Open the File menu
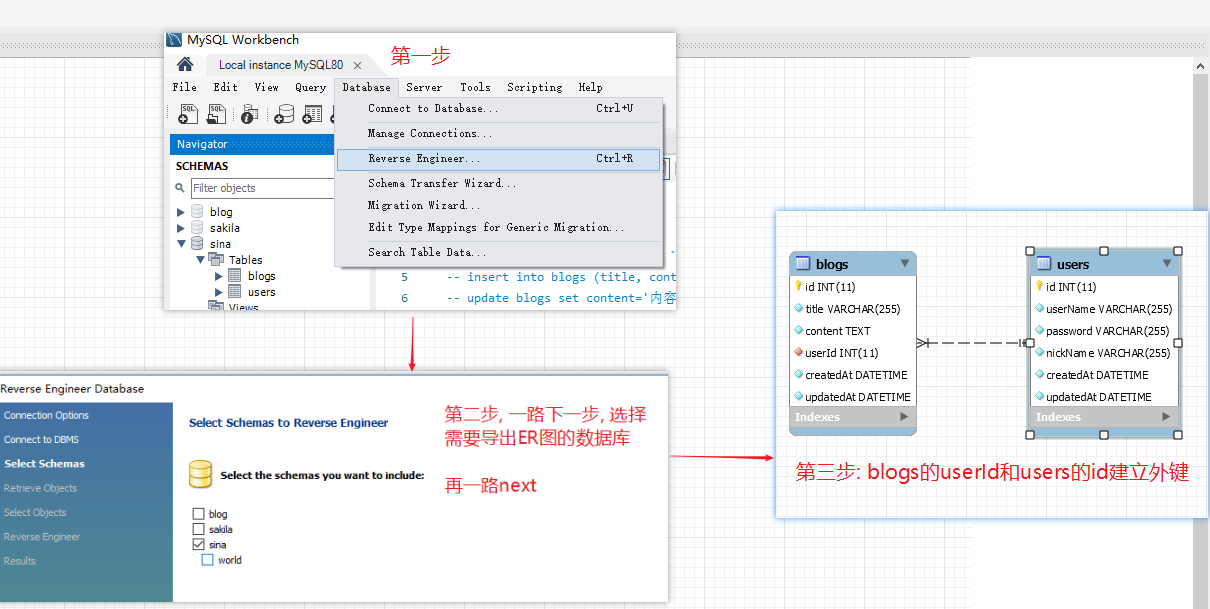Screen dimensions: 1210x609 185,87
